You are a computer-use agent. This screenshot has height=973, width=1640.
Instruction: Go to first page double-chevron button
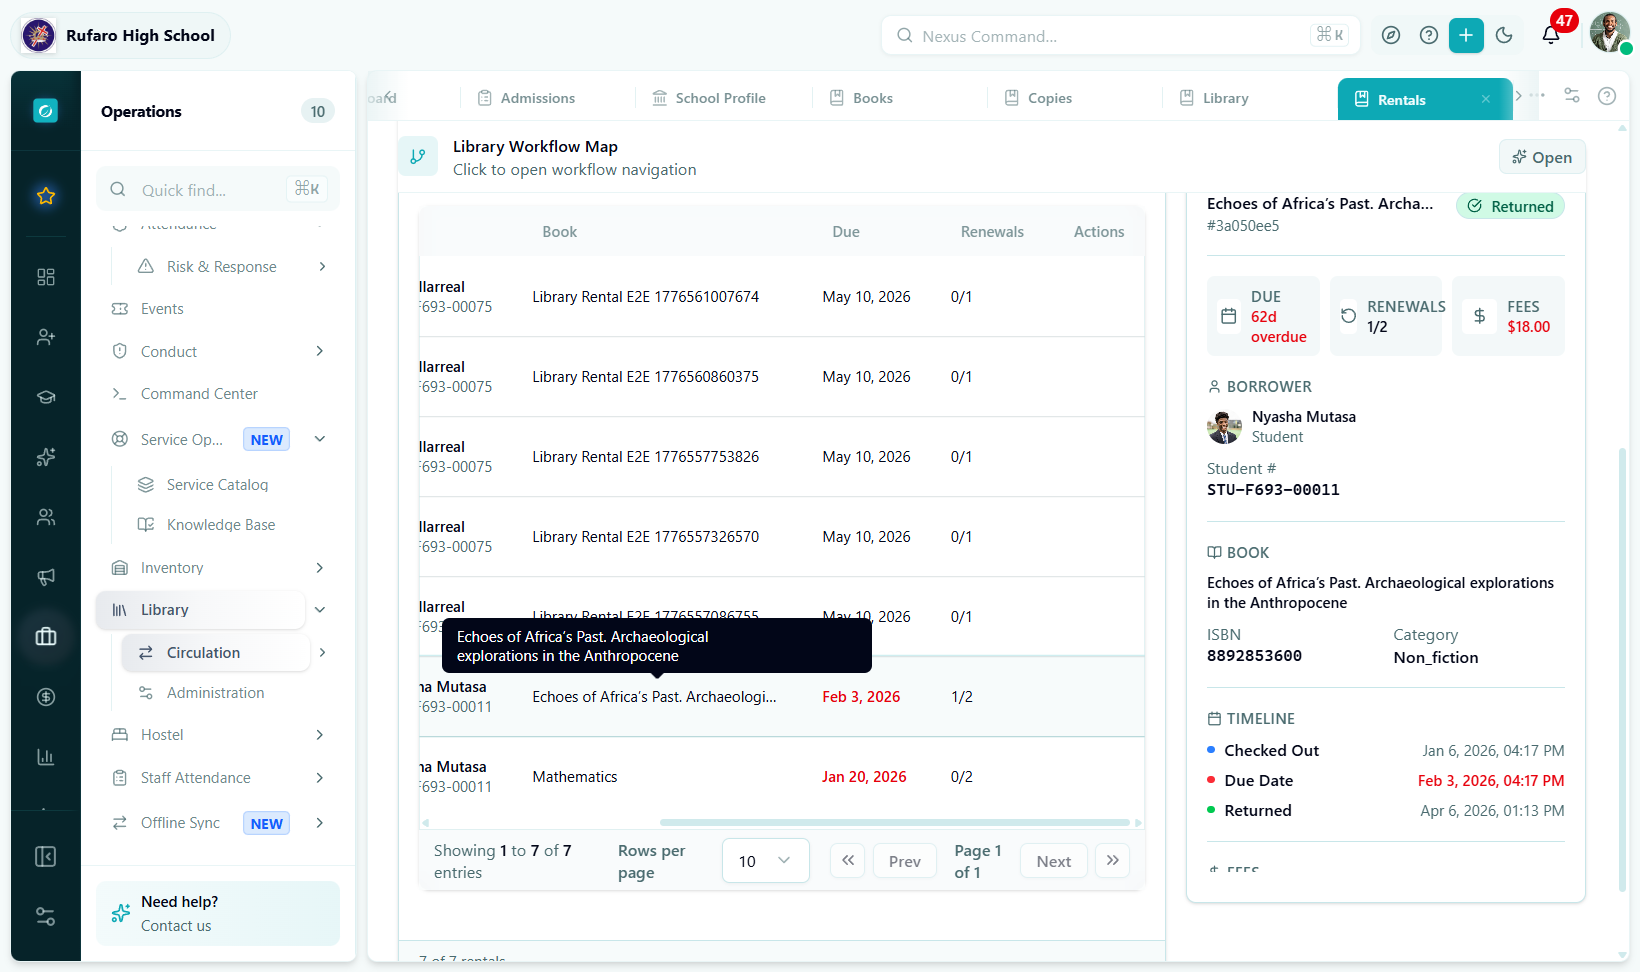(x=848, y=860)
